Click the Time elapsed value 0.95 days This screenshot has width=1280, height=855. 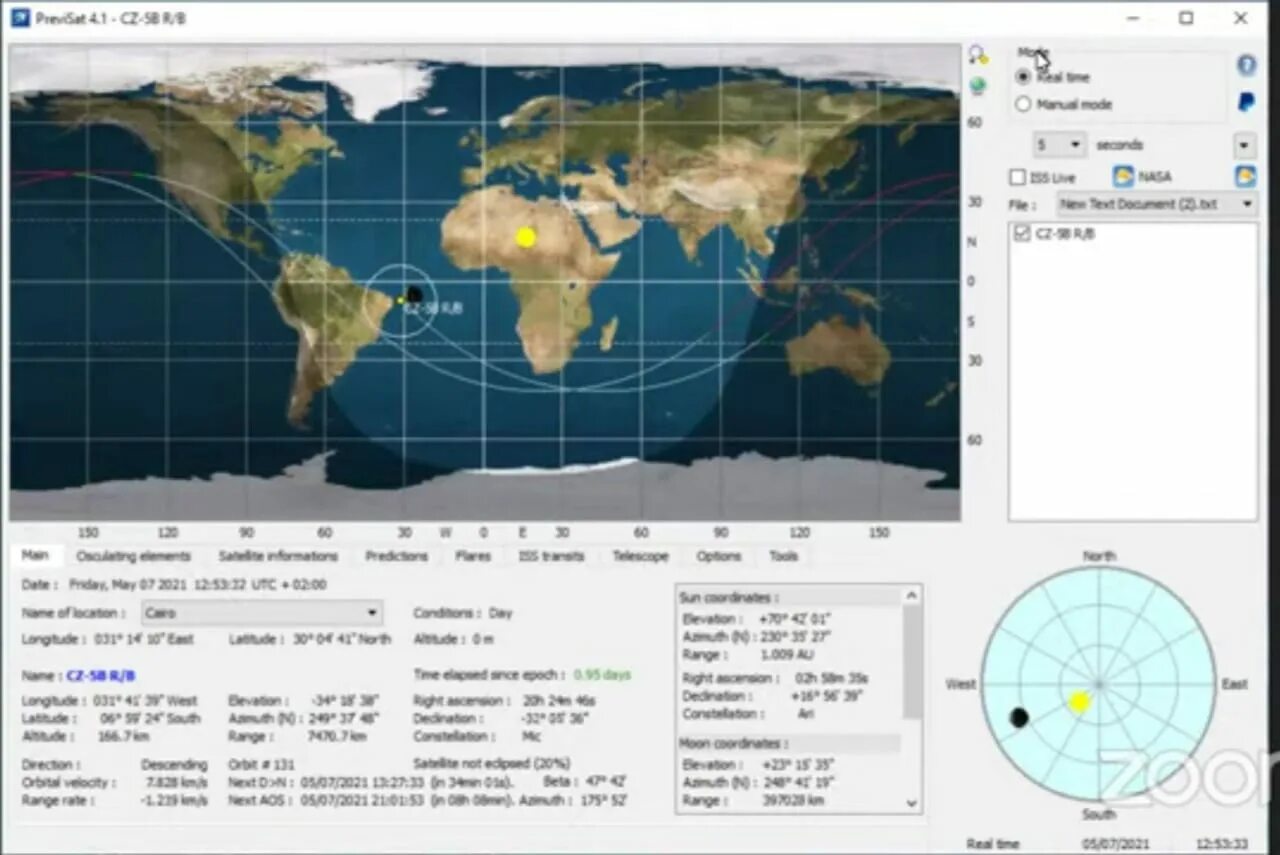[602, 675]
